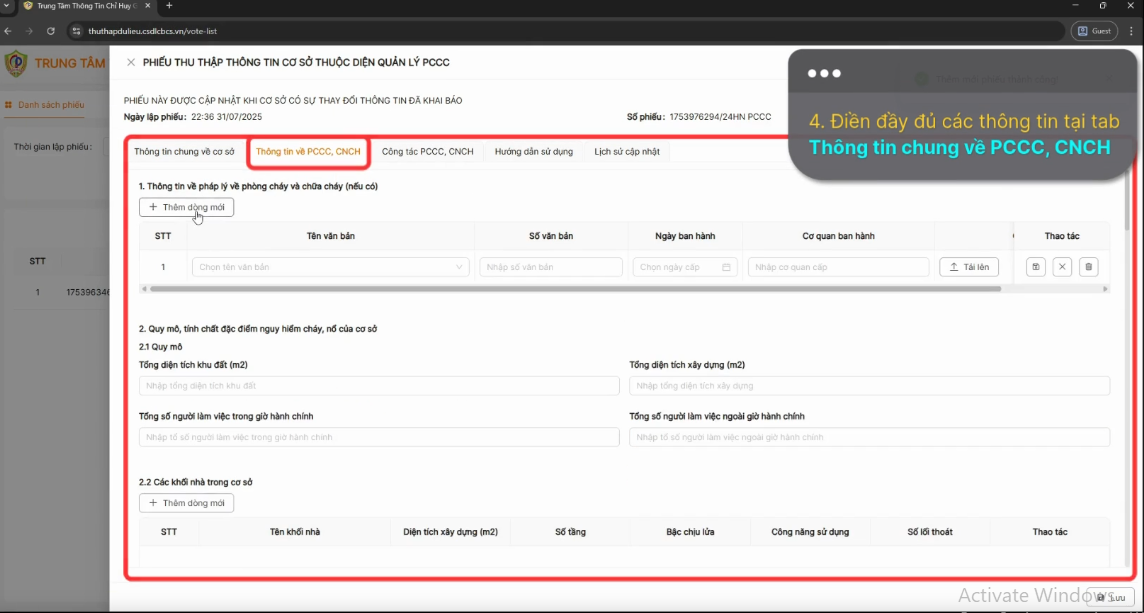Open the Chọn tên văn bản dropdown
Screen dimensions: 1144x613
[331, 267]
